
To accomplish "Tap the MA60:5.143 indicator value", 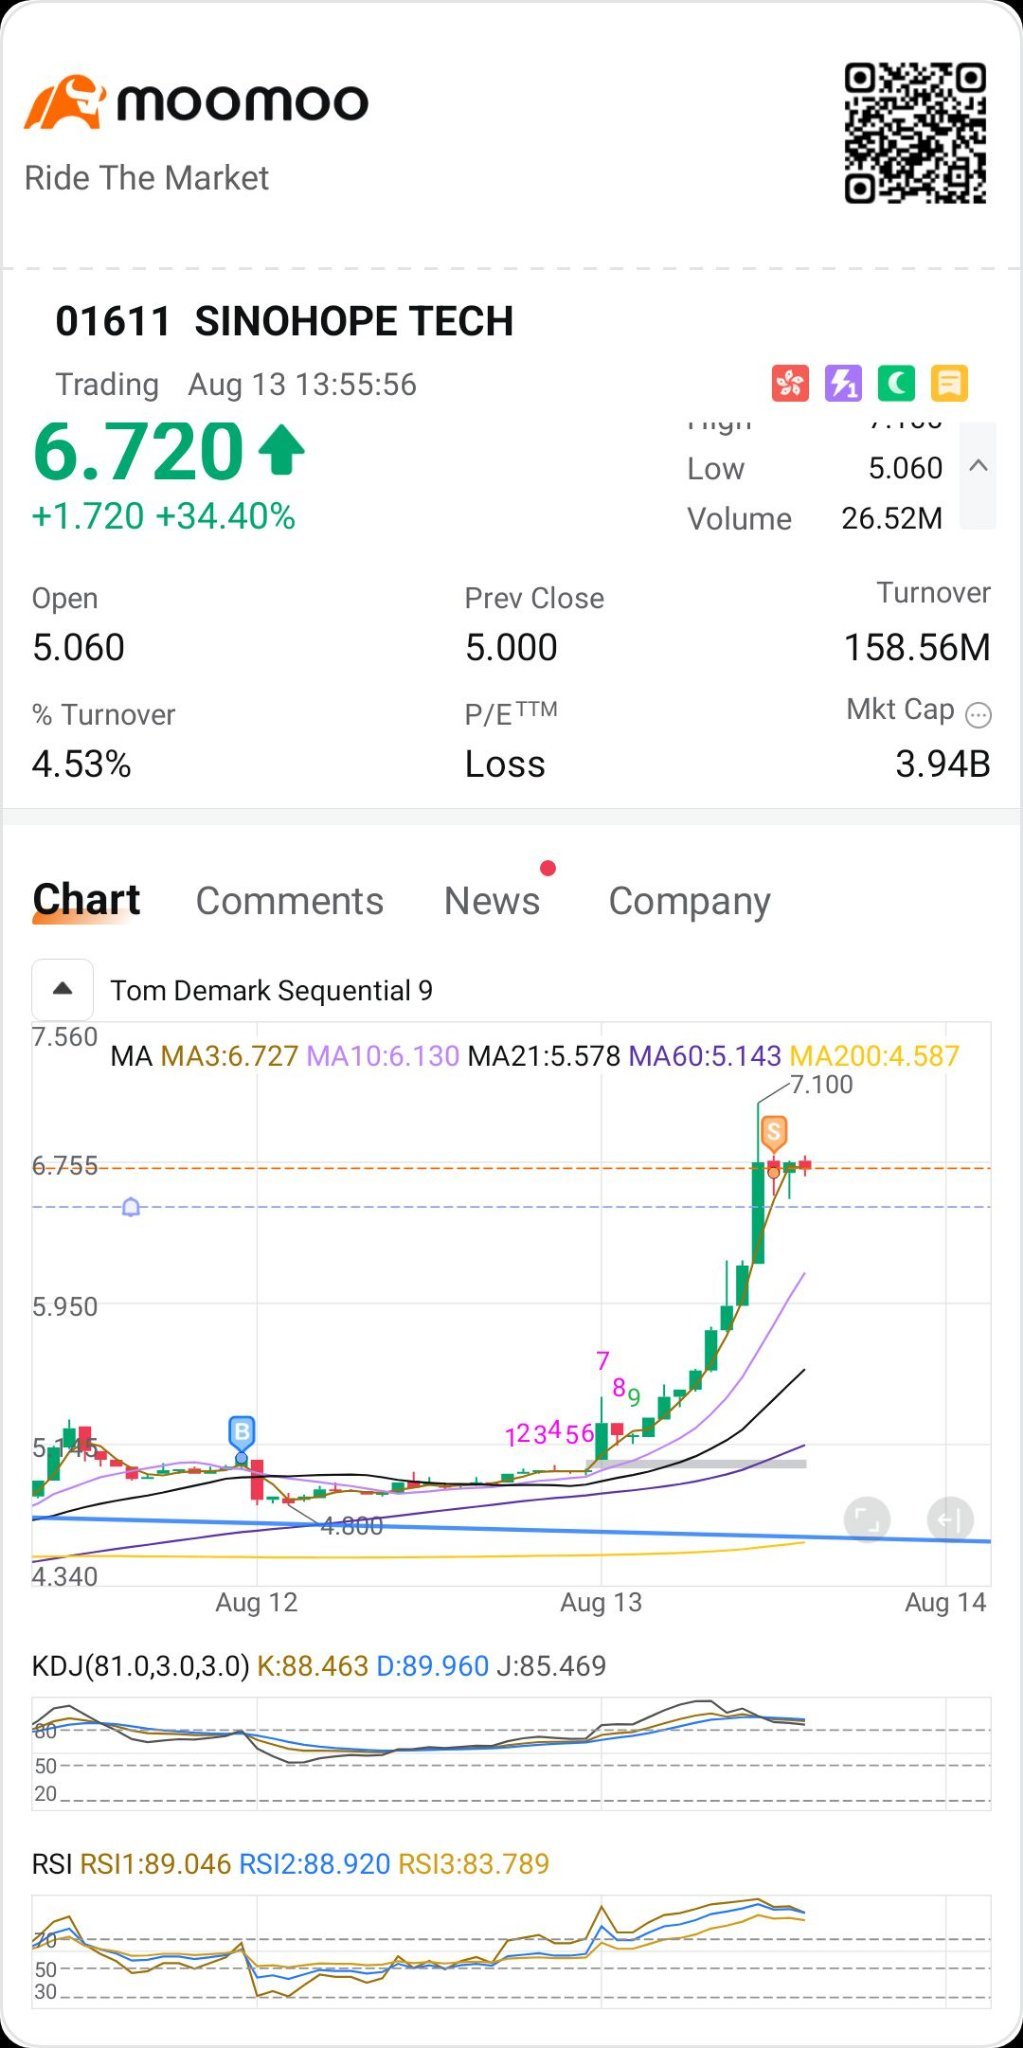I will pos(705,1056).
